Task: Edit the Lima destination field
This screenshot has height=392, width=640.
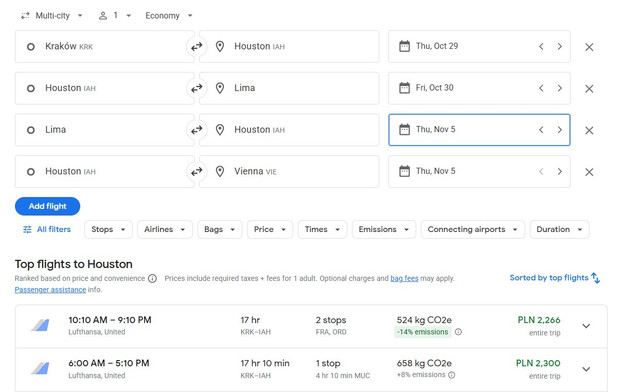Action: [x=289, y=88]
